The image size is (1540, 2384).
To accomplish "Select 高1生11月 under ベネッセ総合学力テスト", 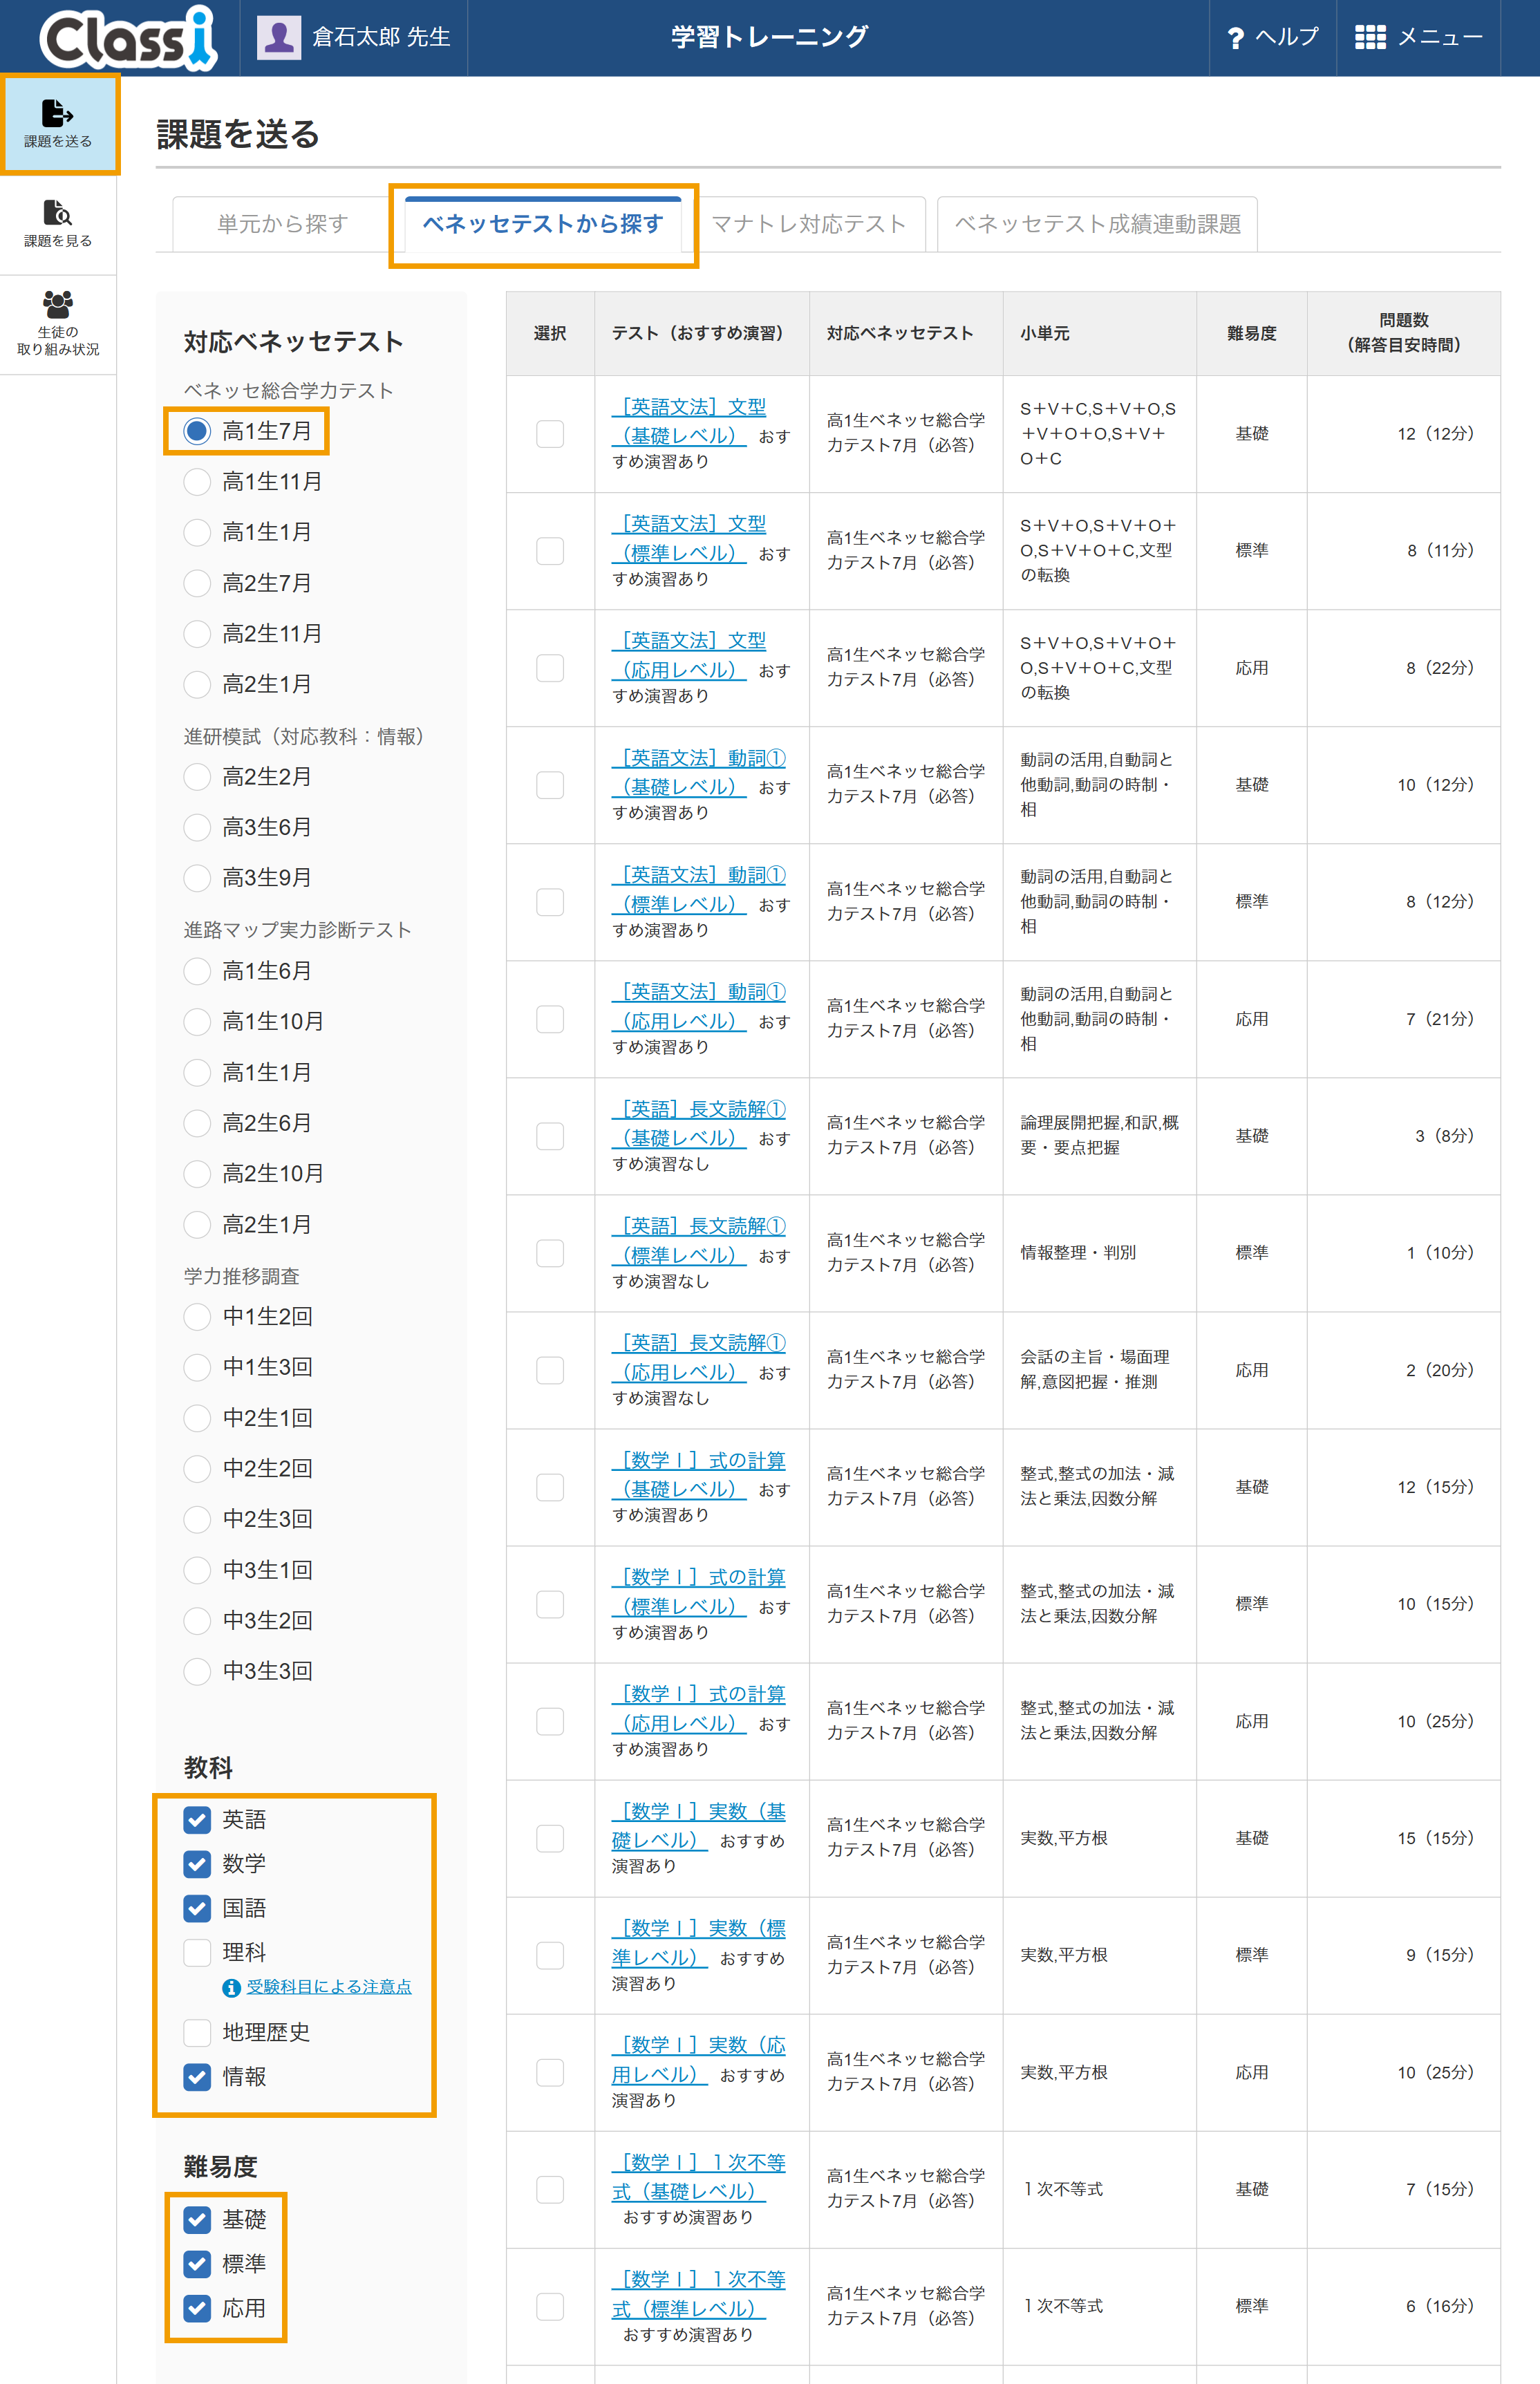I will click(197, 482).
